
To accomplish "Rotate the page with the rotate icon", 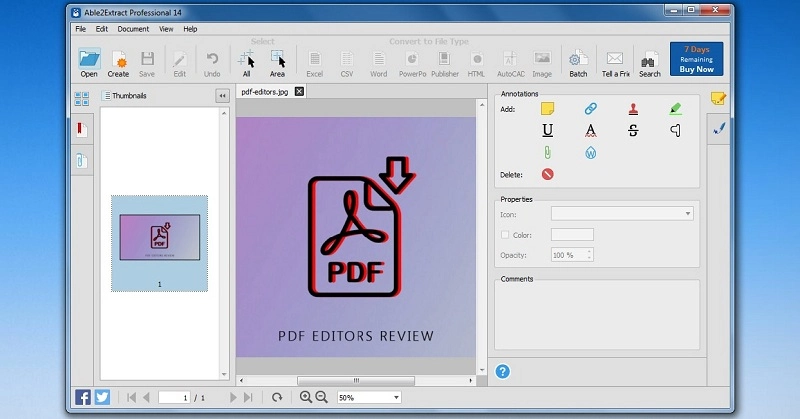I will coord(277,397).
